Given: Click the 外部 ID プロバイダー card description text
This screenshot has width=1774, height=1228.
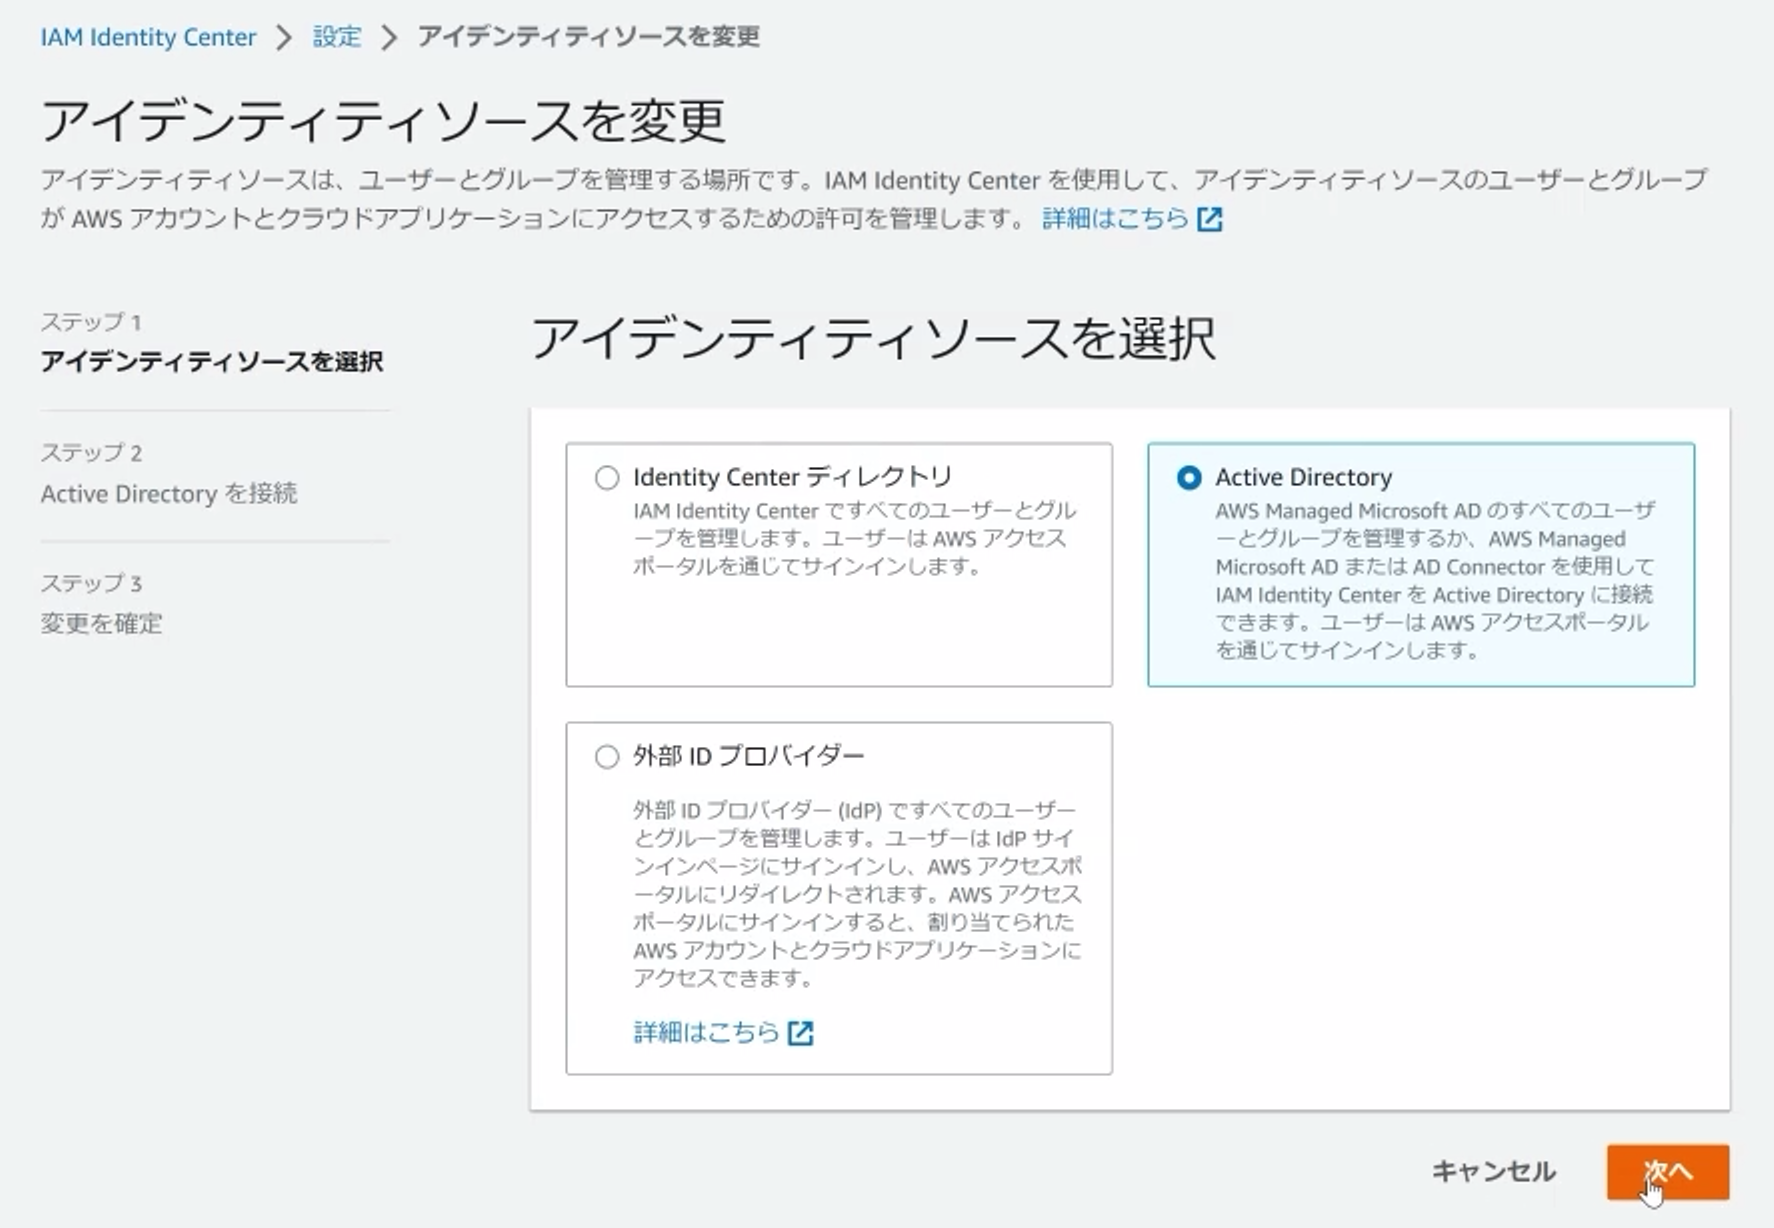Looking at the screenshot, I should [x=858, y=893].
